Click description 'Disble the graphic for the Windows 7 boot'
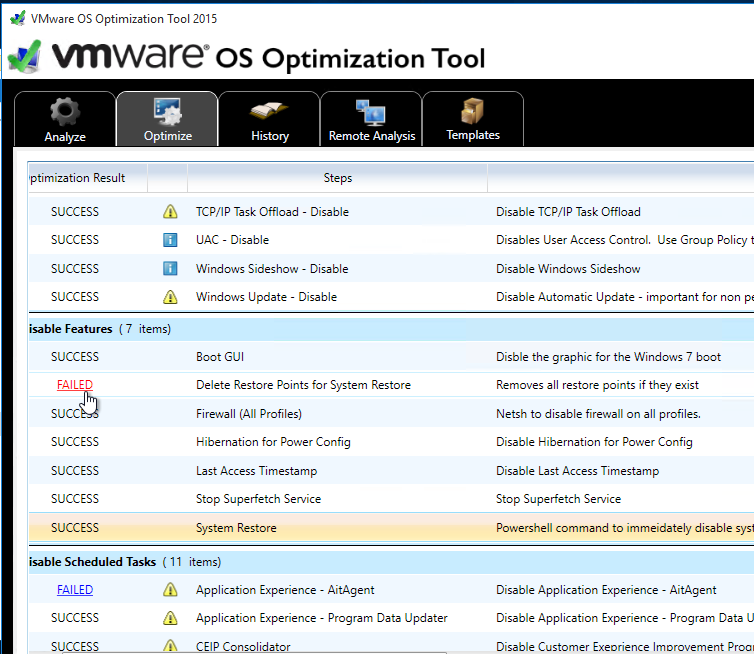754x654 pixels. (608, 357)
